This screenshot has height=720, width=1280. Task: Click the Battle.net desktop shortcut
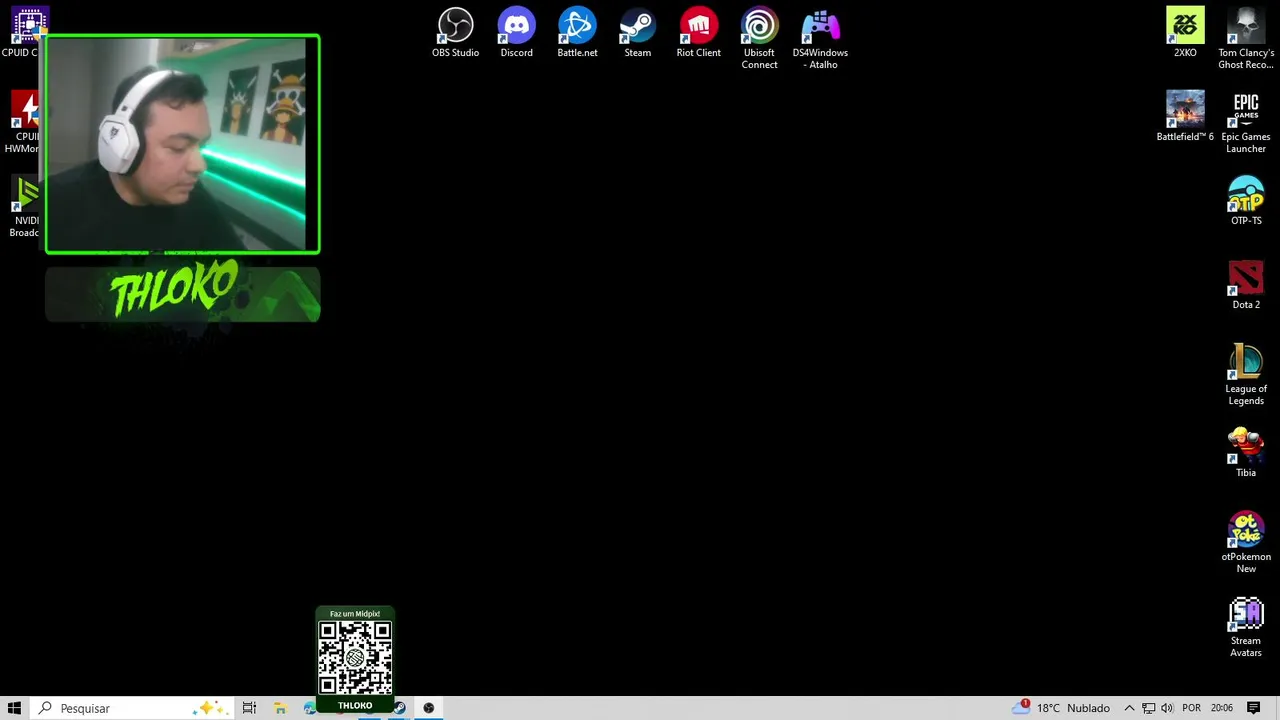tap(577, 33)
